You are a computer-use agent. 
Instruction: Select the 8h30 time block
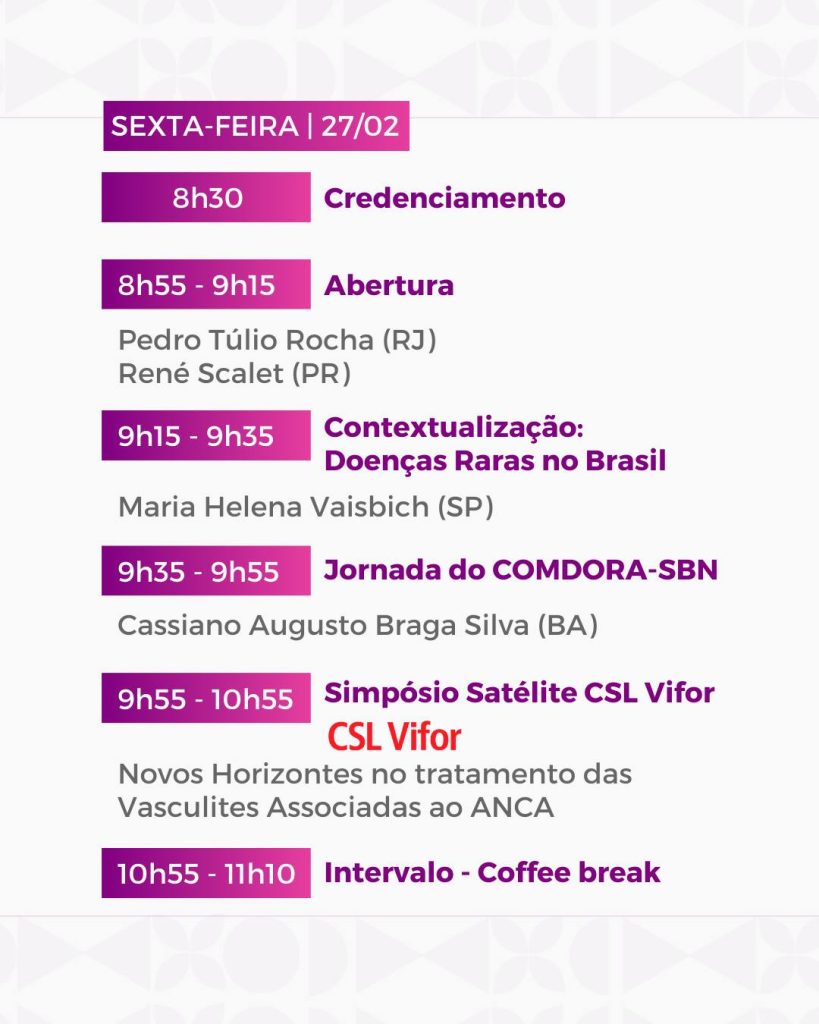pos(206,198)
